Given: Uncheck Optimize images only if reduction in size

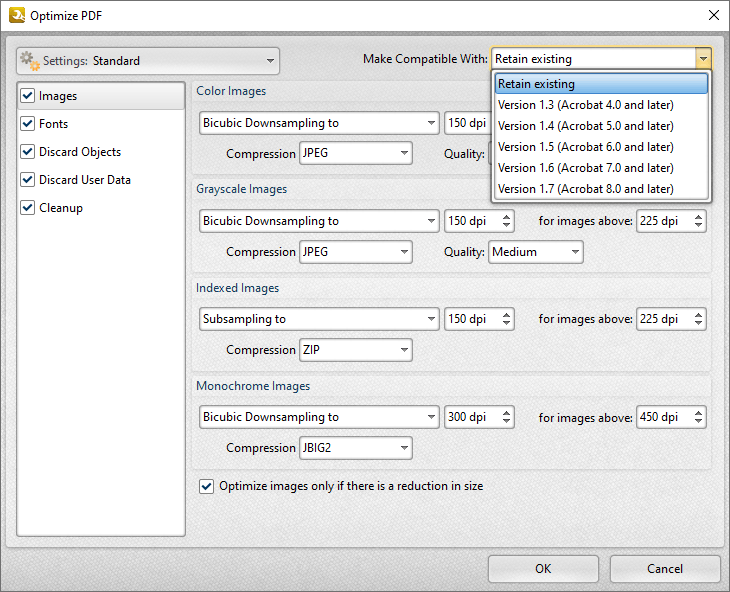Looking at the screenshot, I should [206, 486].
